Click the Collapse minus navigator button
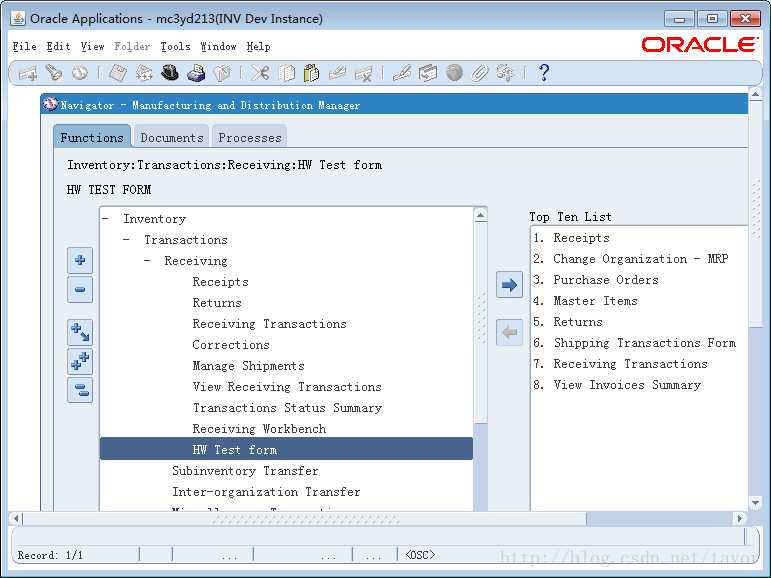Viewport: 771px width, 578px height. [x=80, y=289]
